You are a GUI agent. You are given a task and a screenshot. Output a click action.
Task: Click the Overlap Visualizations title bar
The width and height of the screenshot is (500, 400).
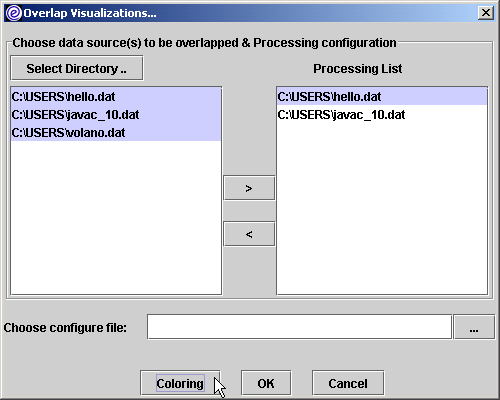coord(250,13)
